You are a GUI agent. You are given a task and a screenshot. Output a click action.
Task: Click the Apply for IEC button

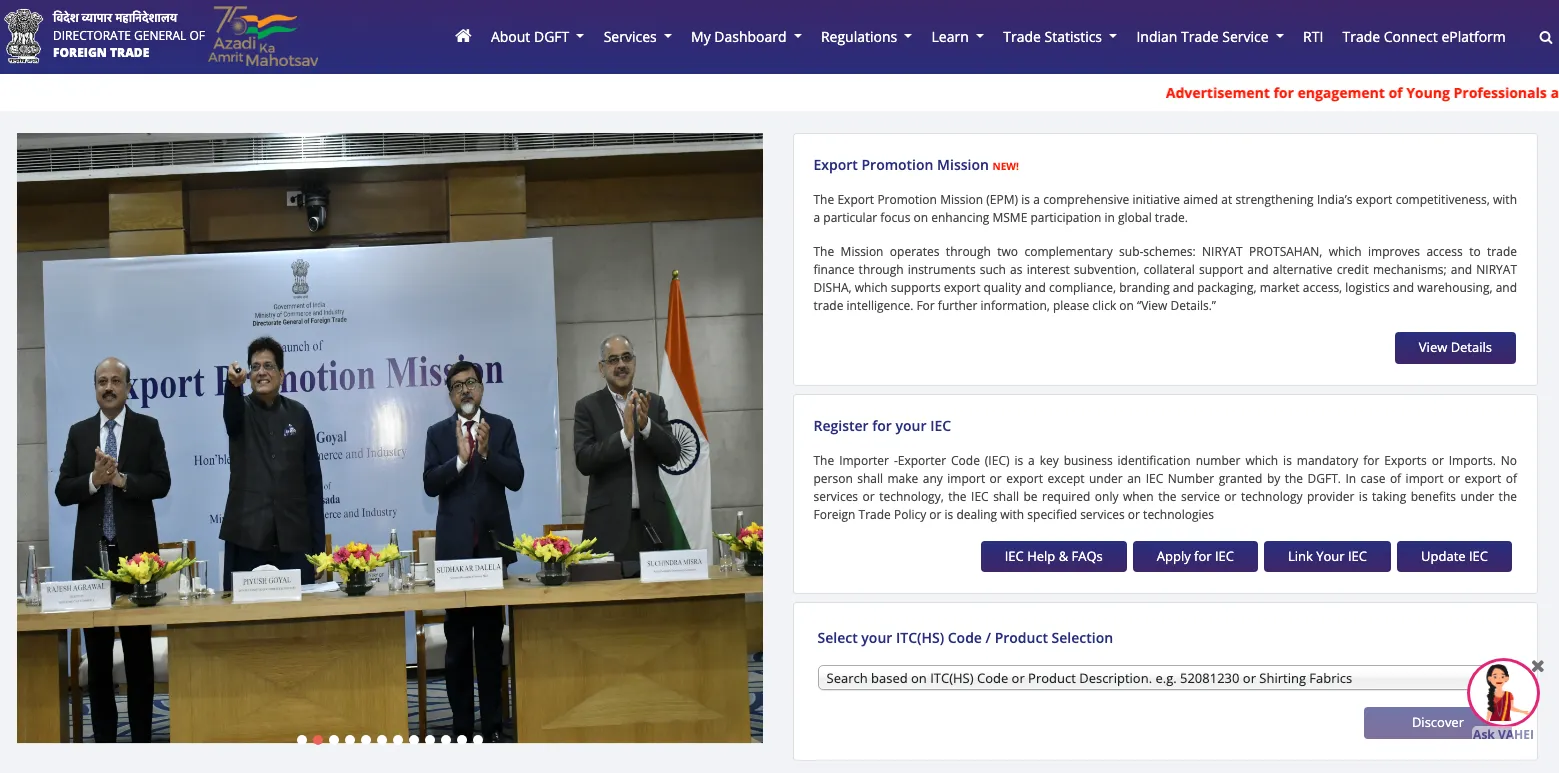[1195, 556]
